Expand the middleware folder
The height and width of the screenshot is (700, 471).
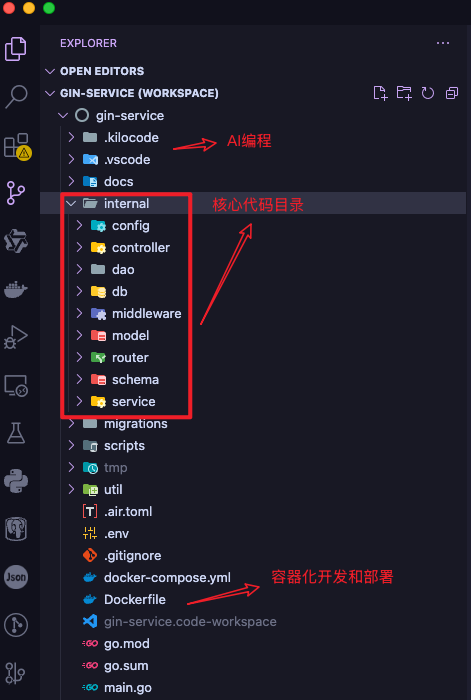click(x=79, y=313)
